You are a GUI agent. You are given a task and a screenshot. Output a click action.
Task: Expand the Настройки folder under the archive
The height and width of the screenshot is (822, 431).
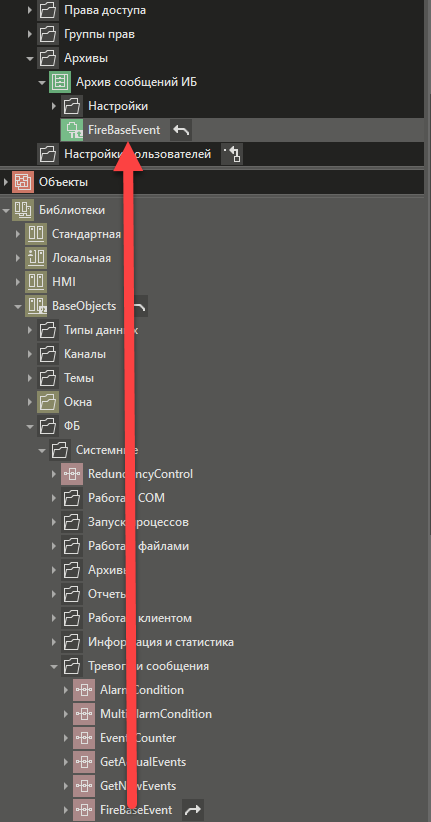[54, 106]
